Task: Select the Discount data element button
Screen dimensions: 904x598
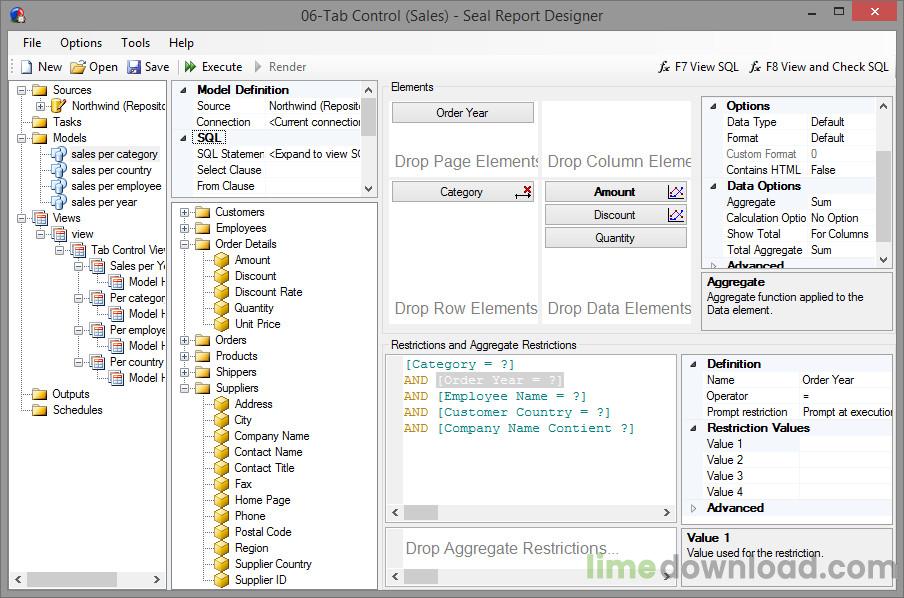Action: [615, 215]
